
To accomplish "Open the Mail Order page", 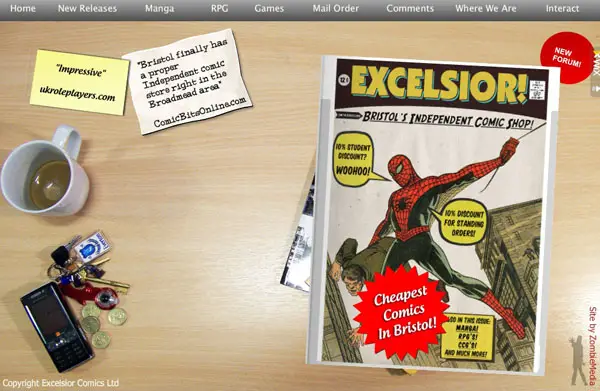I will pos(336,8).
